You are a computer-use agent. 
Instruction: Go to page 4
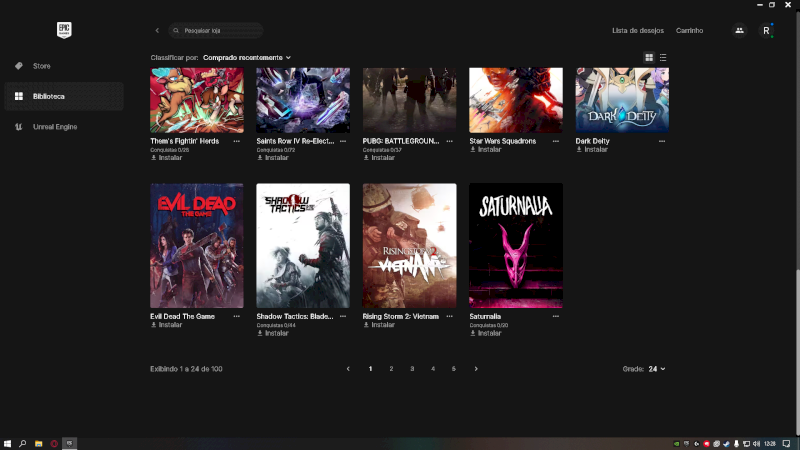coord(433,369)
